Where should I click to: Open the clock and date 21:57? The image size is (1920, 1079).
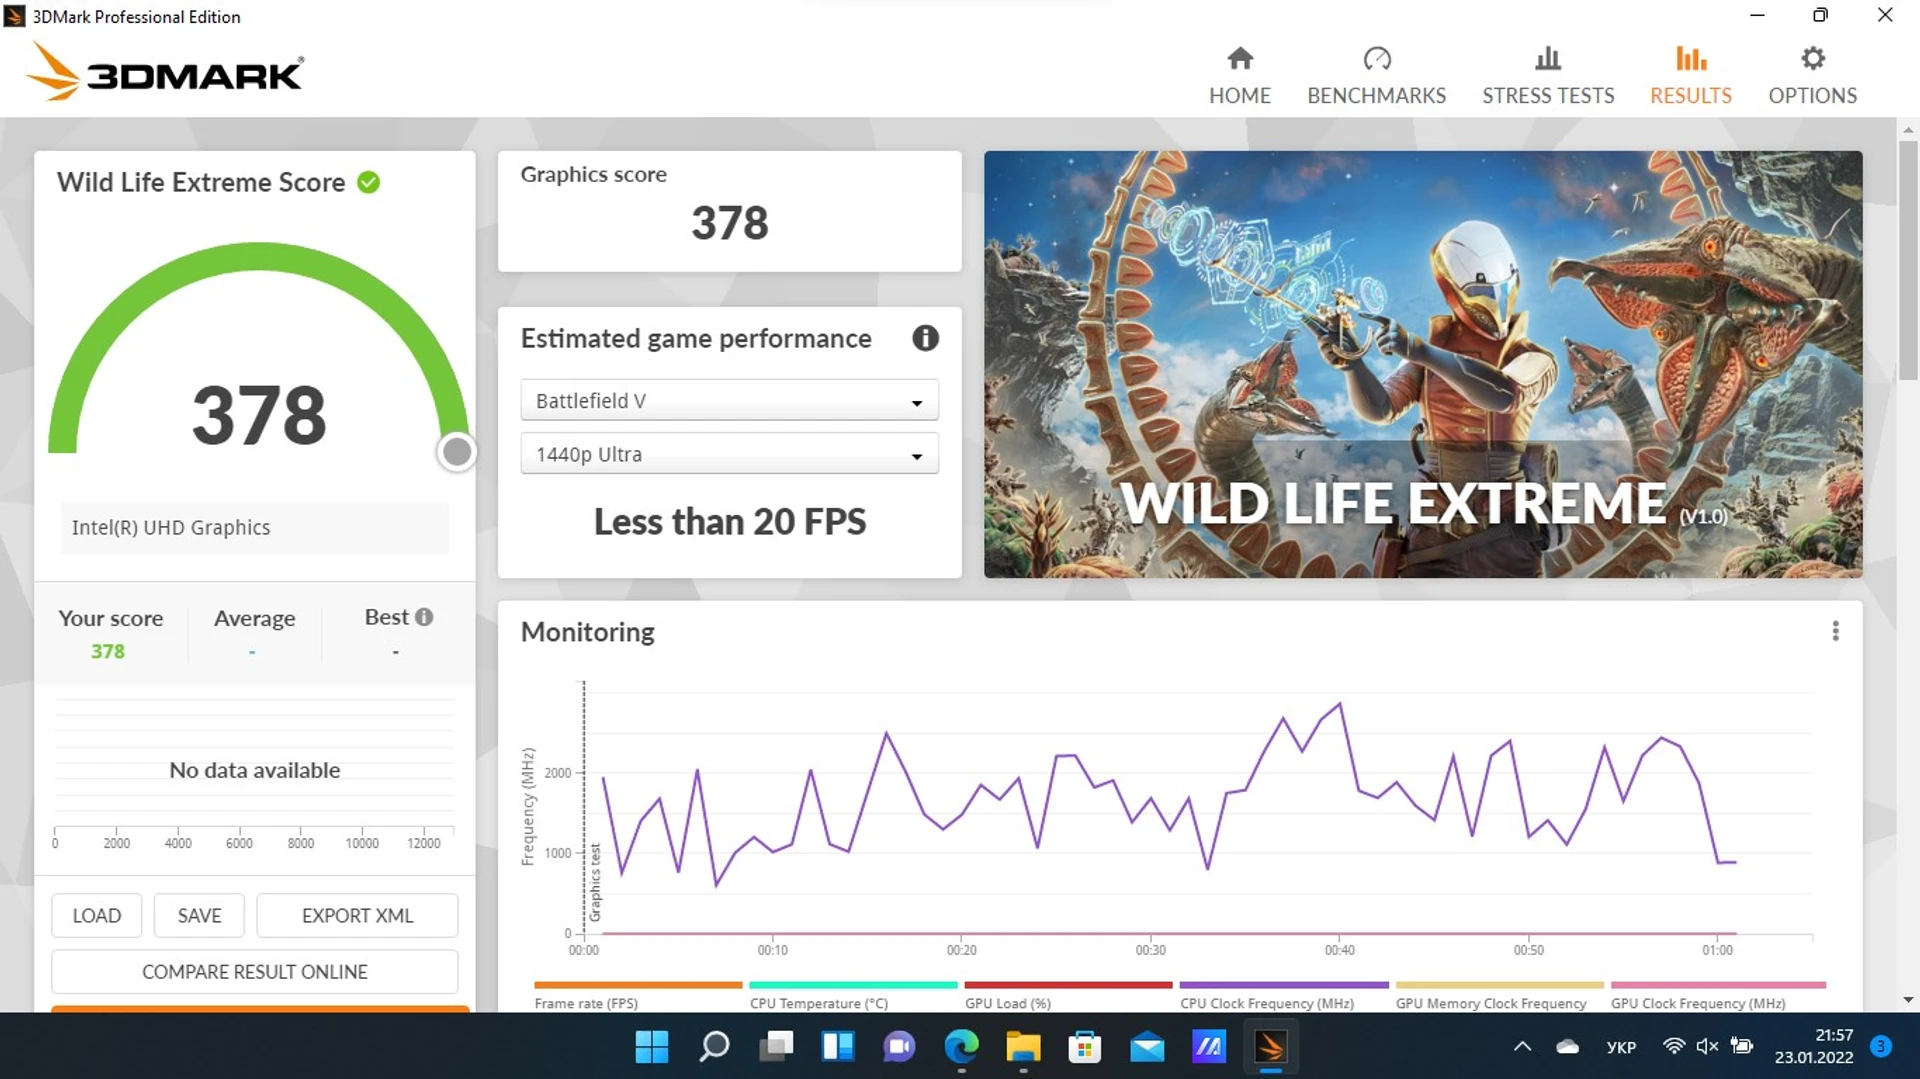1814,1046
